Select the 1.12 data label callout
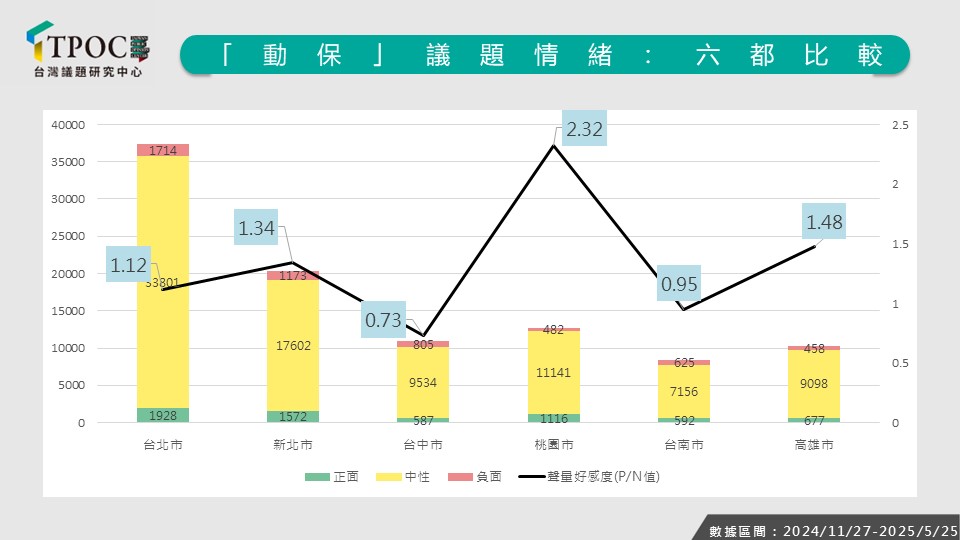This screenshot has height=540, width=960. [129, 265]
